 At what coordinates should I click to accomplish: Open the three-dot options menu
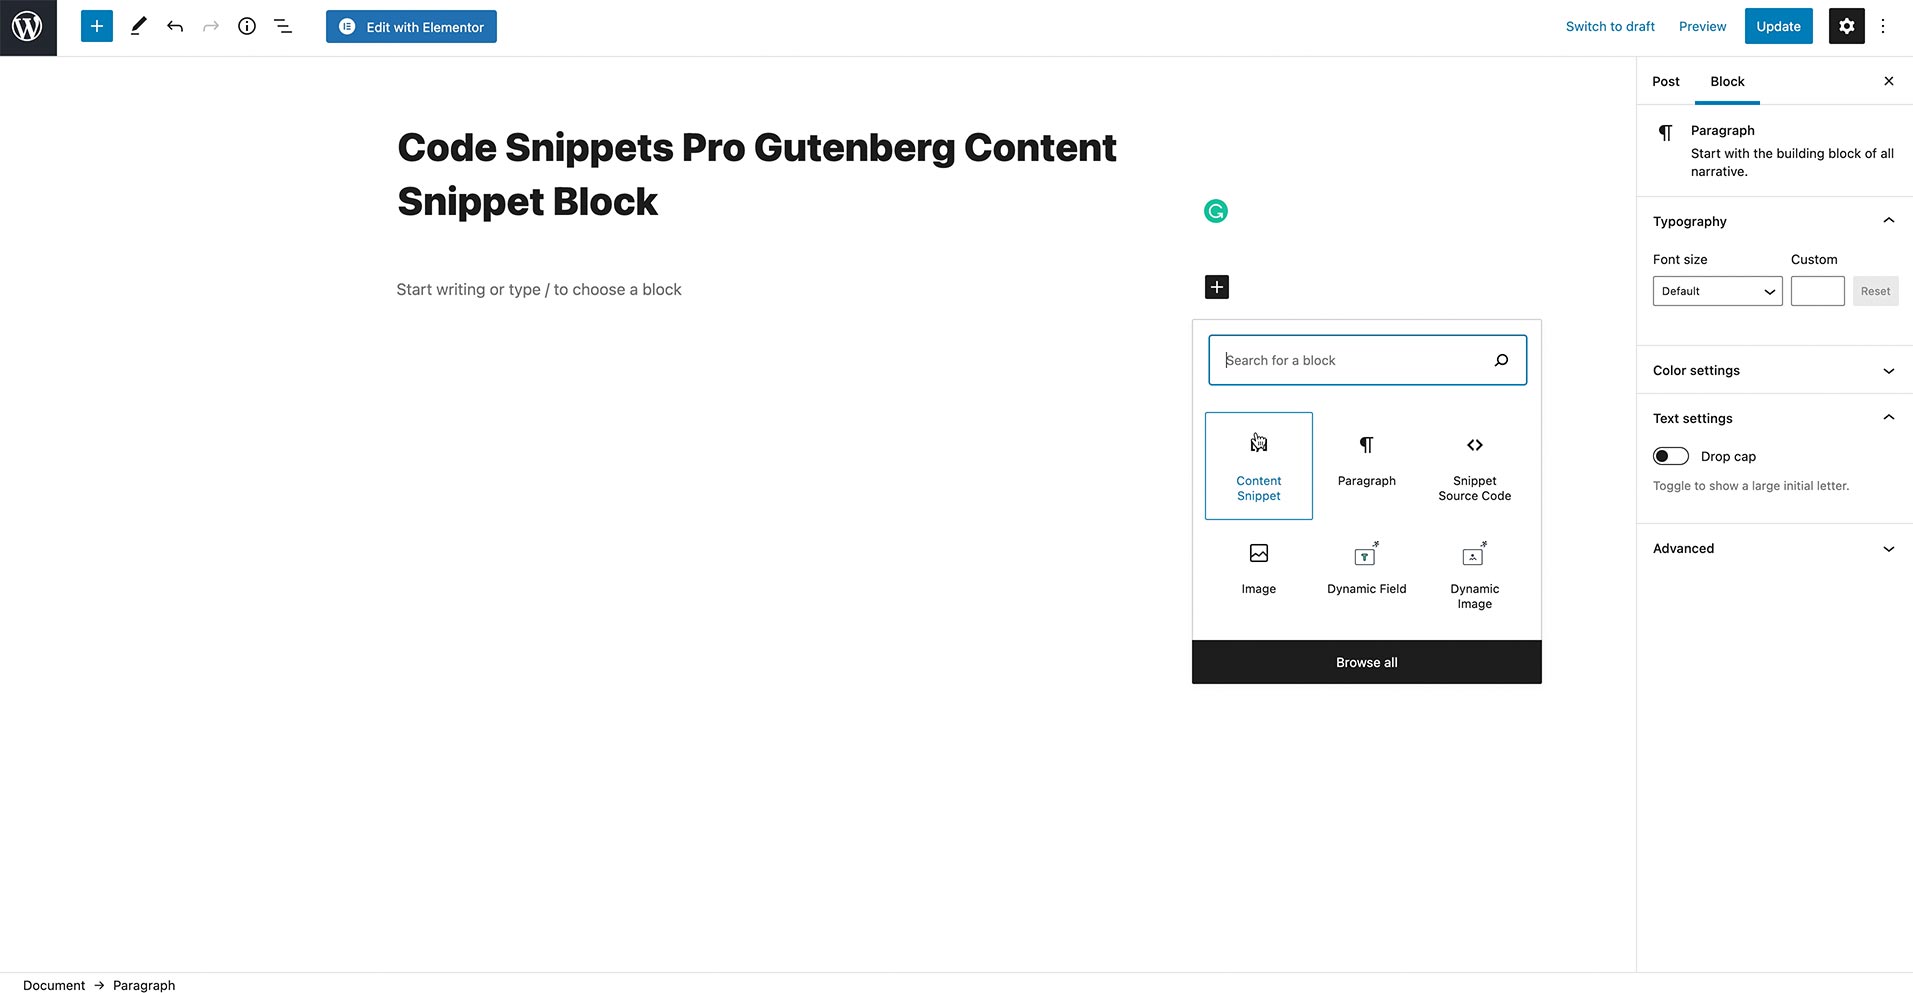pos(1883,26)
